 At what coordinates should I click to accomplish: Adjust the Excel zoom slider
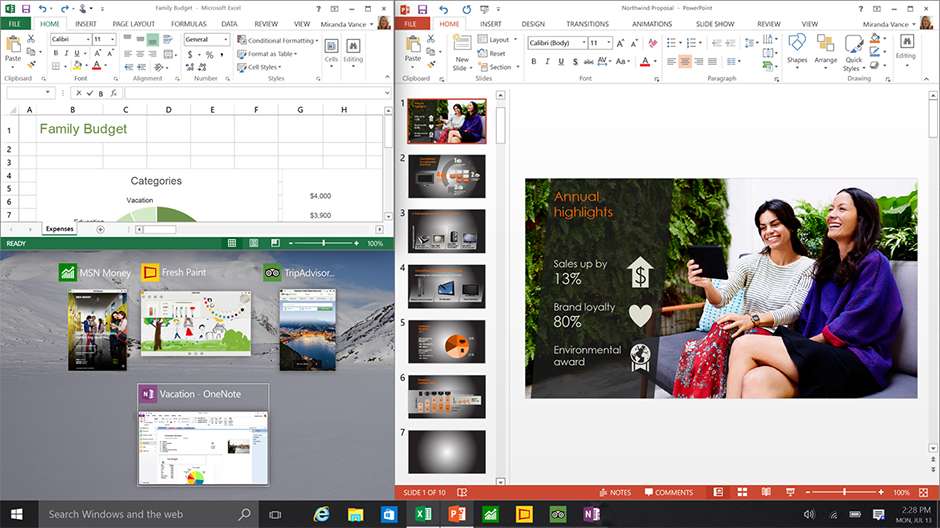tap(323, 243)
